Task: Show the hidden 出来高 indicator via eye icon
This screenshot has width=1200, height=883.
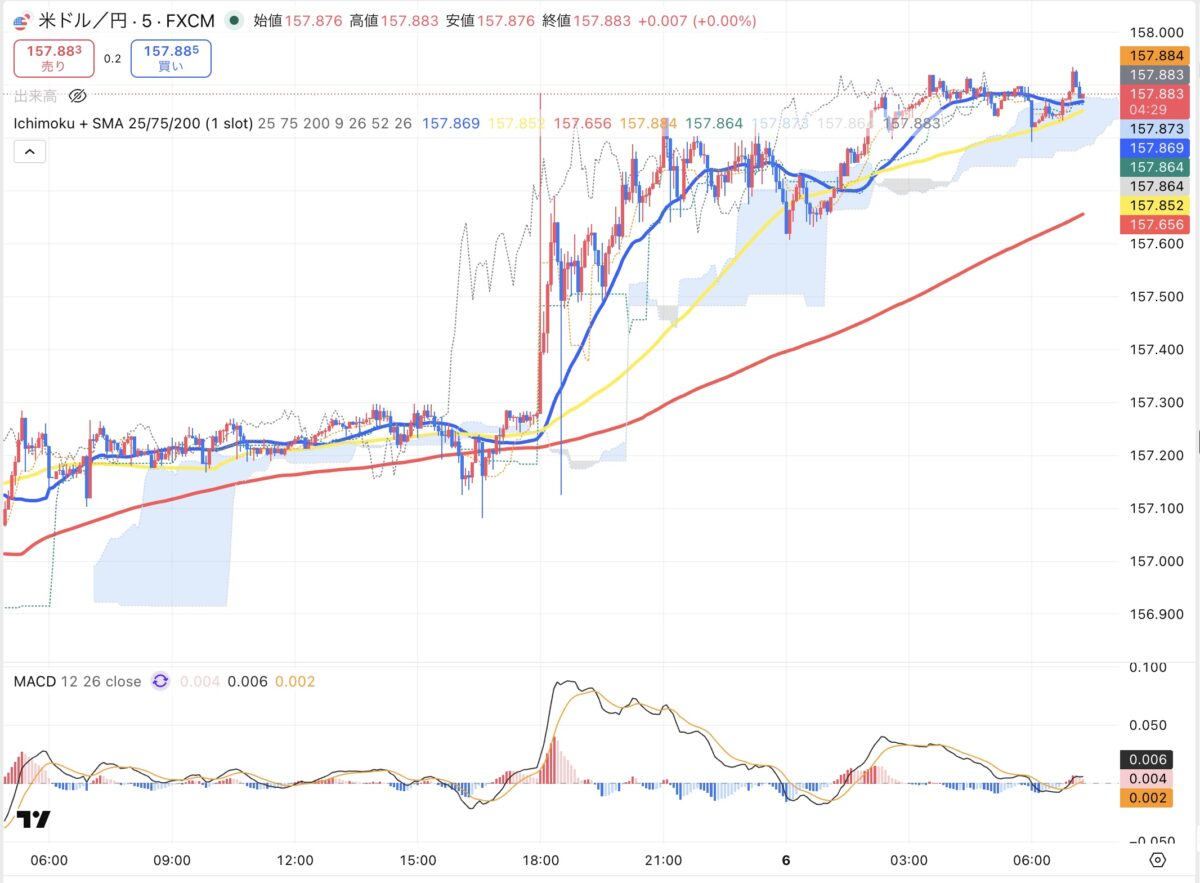Action: pyautogui.click(x=78, y=96)
